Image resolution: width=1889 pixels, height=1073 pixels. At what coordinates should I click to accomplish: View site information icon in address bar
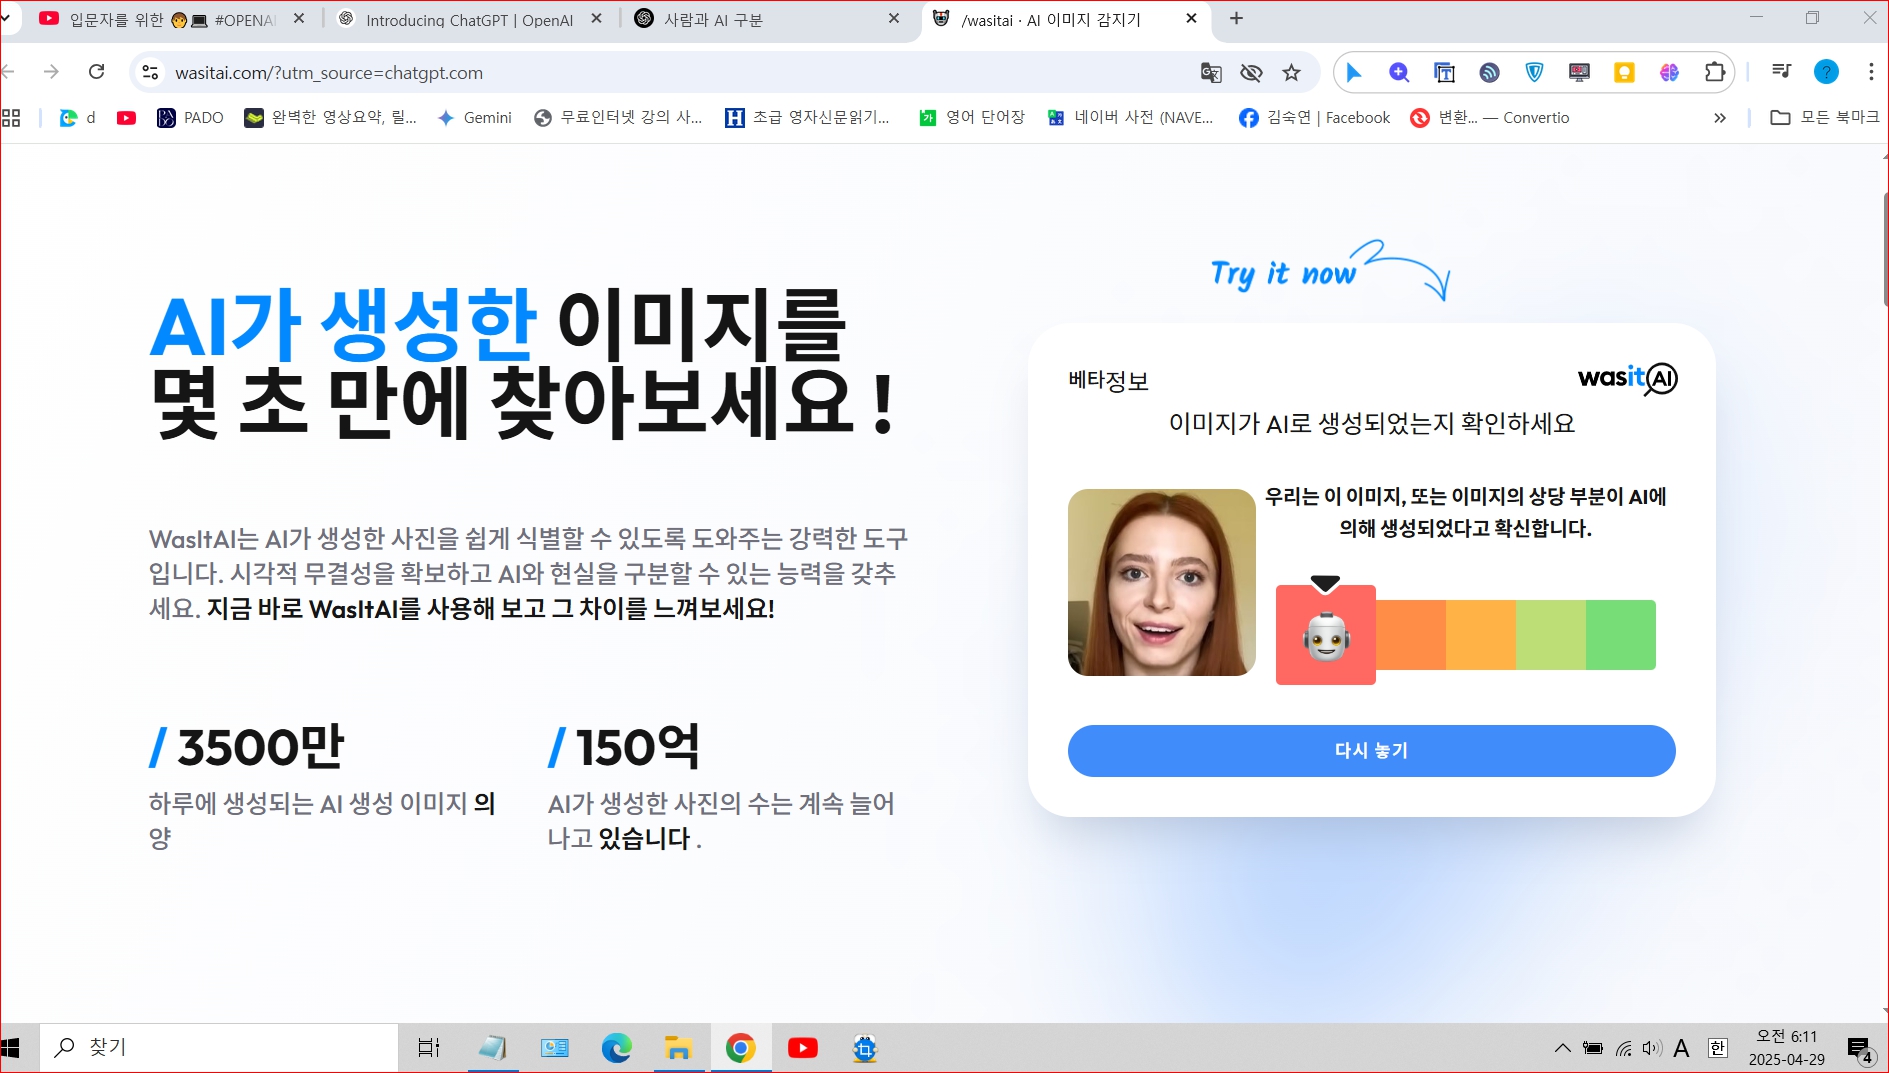150,72
